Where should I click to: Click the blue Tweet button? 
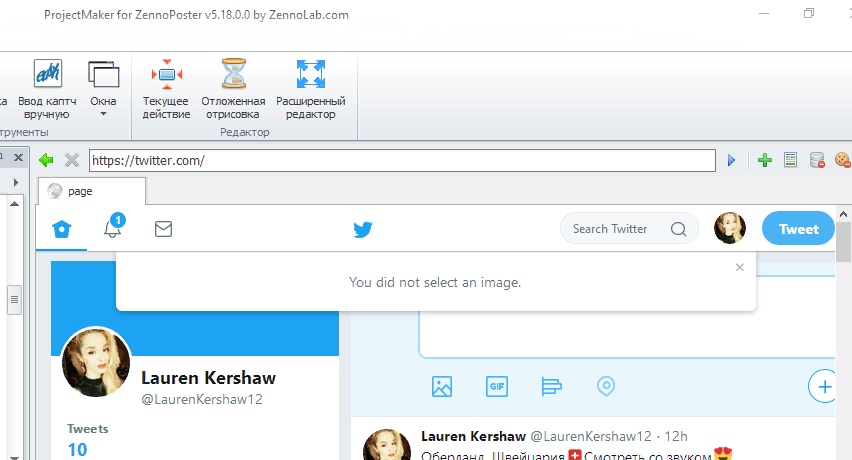(x=798, y=229)
